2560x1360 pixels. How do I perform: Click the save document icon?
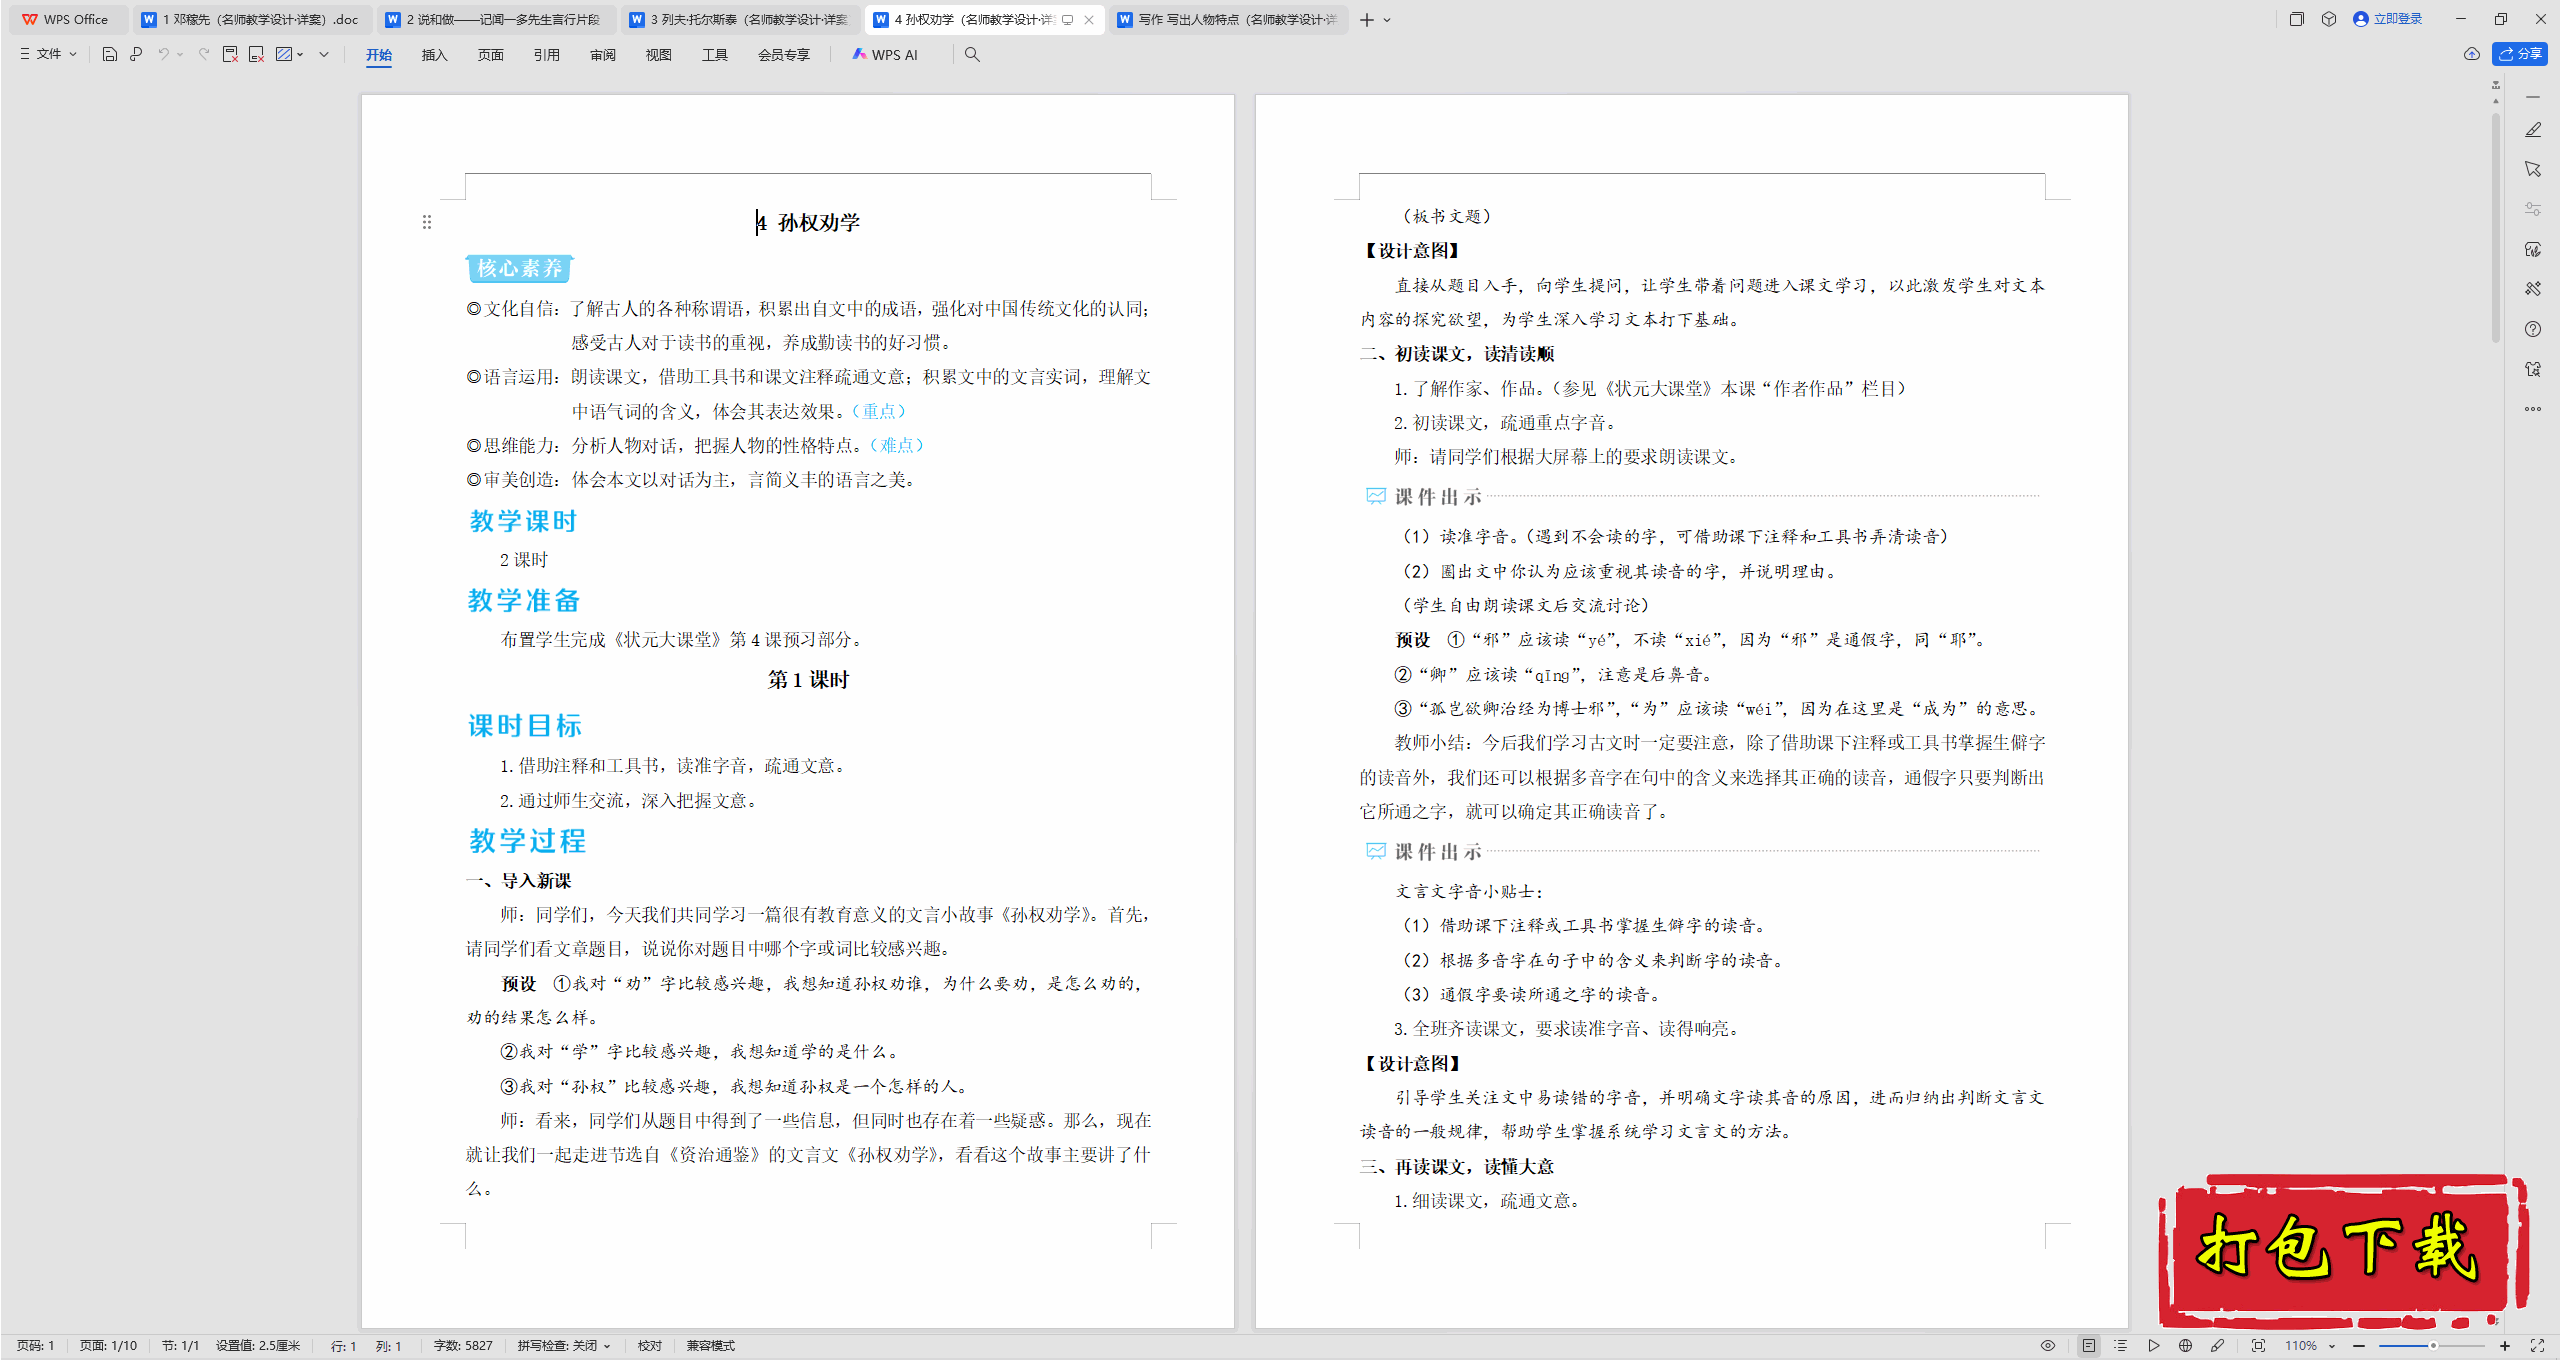(x=110, y=55)
